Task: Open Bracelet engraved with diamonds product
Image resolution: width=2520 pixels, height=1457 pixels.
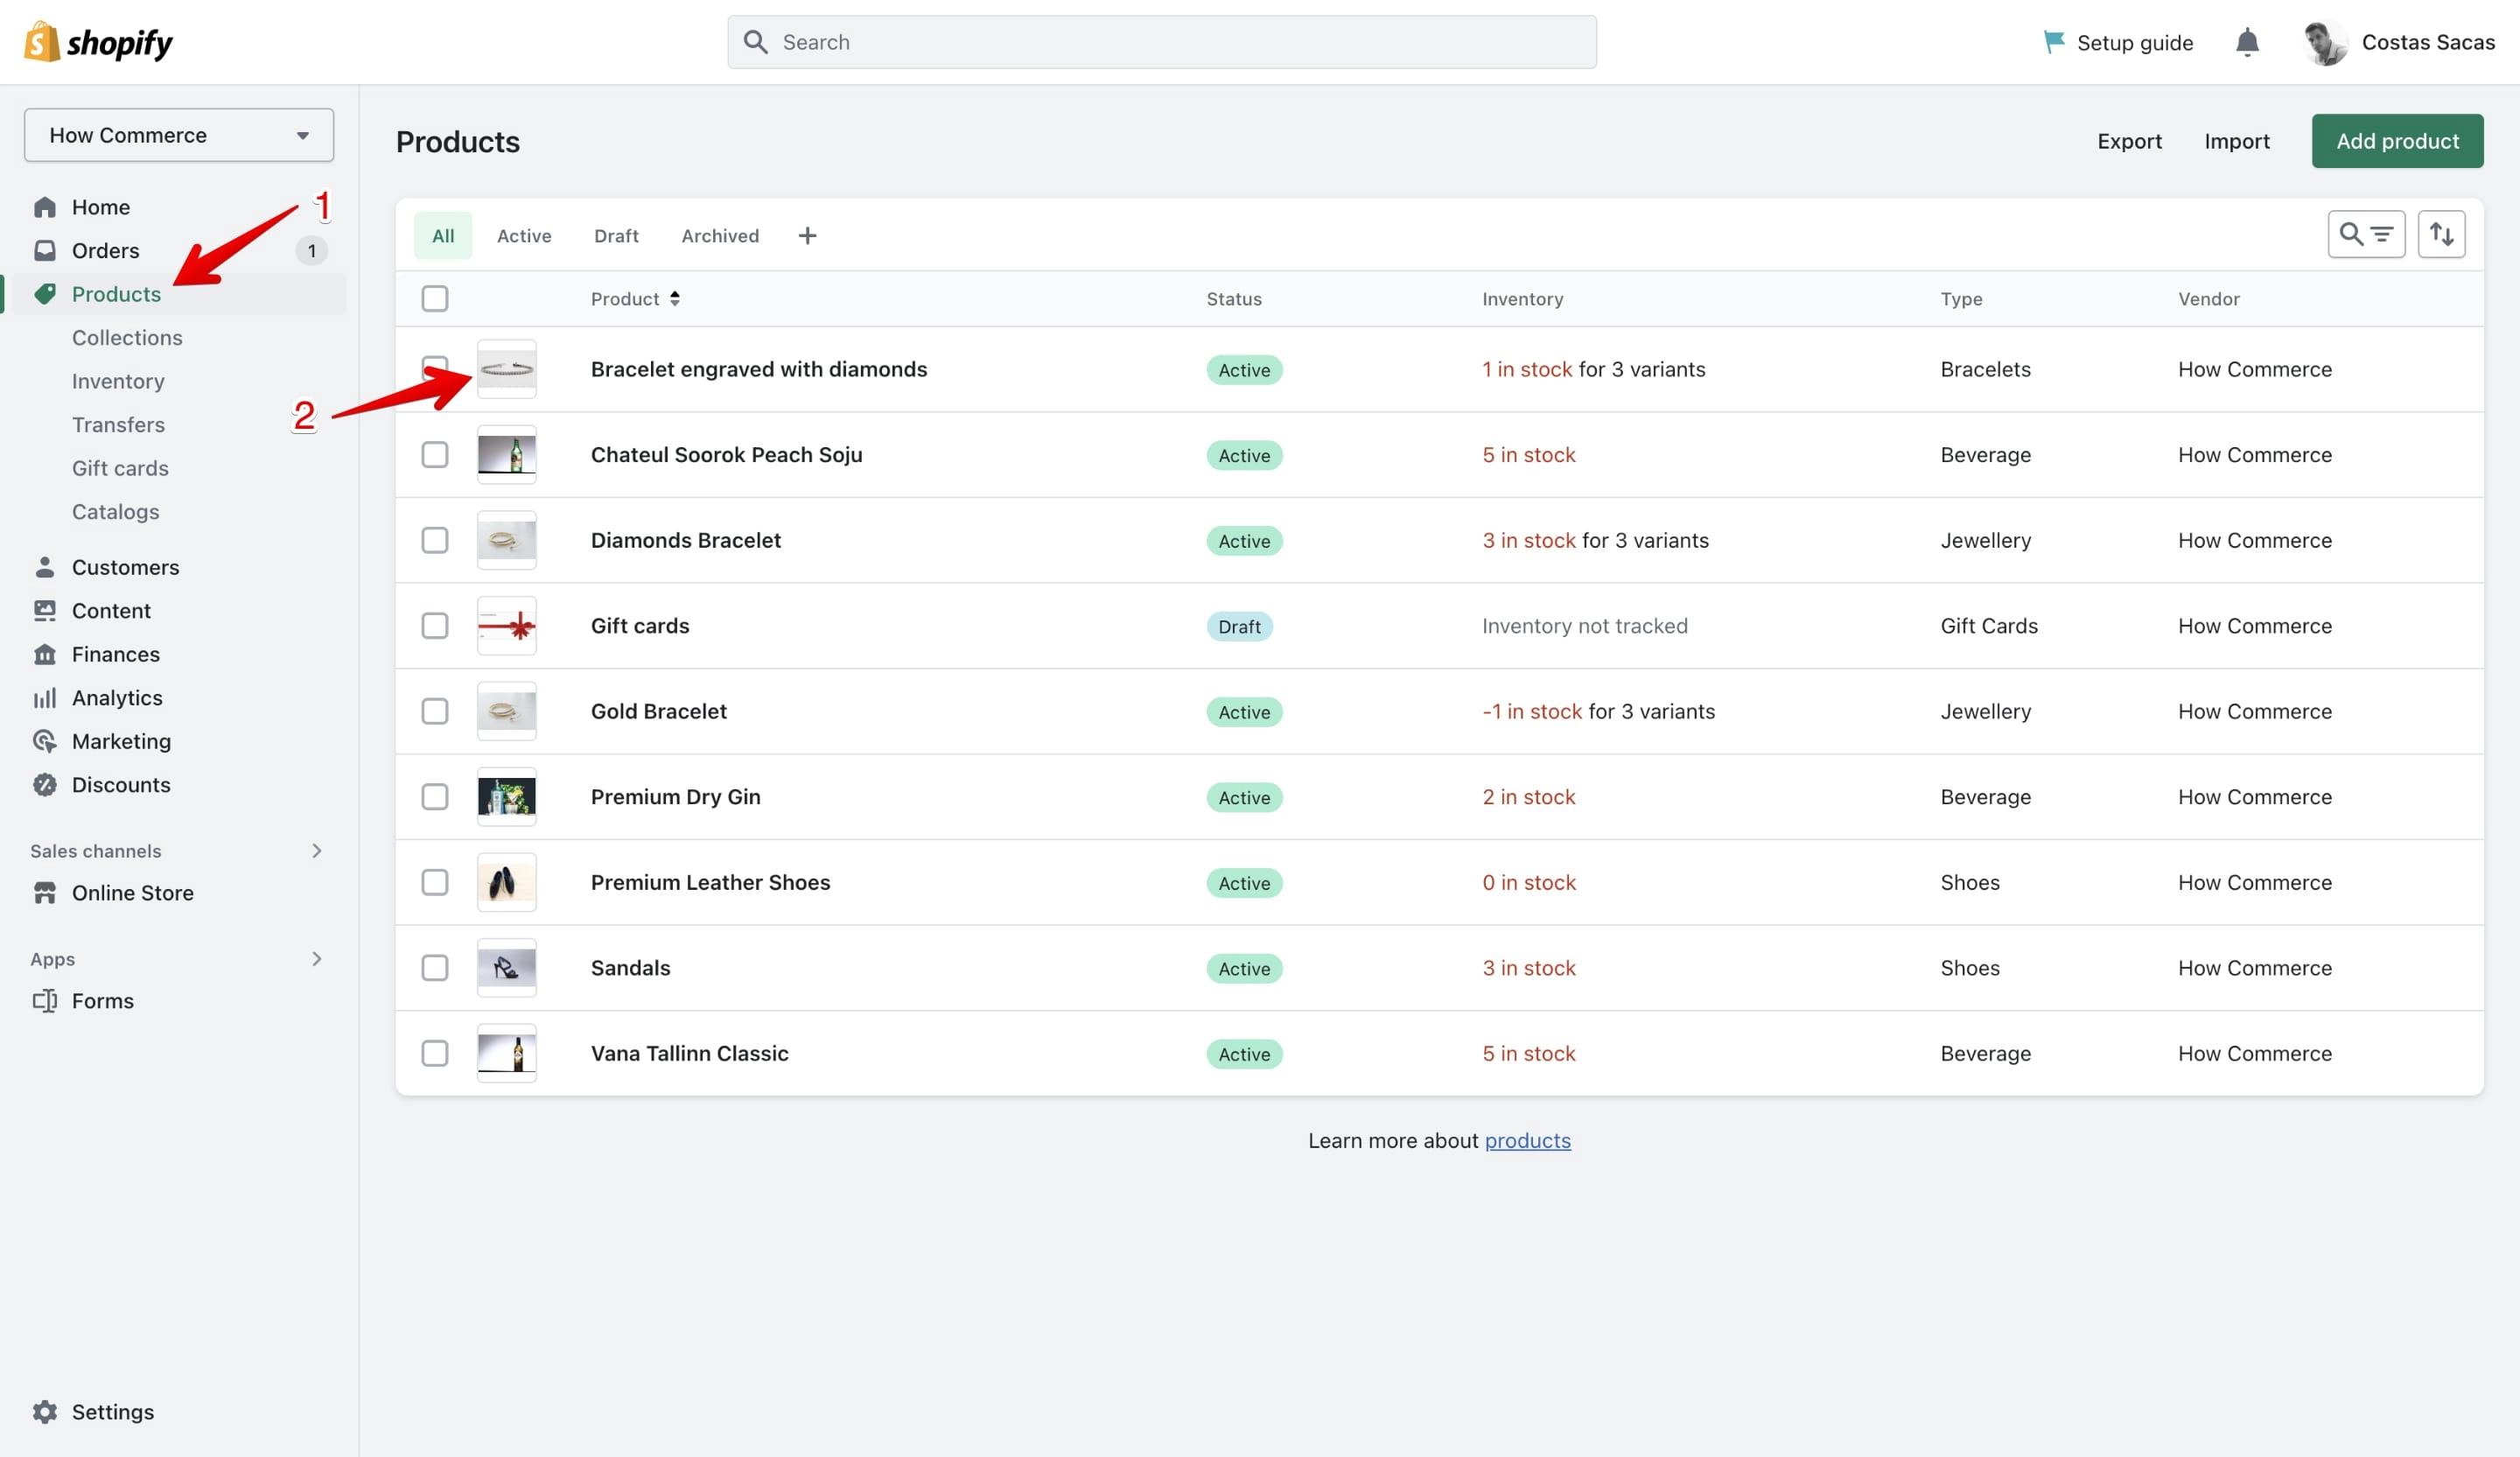Action: (759, 369)
